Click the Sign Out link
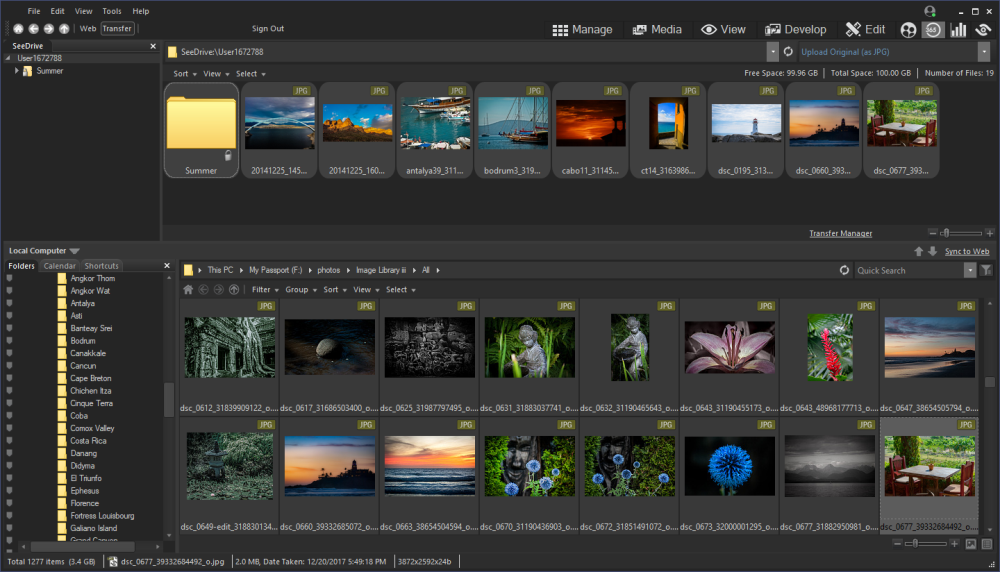This screenshot has height=572, width=1000. 268,29
